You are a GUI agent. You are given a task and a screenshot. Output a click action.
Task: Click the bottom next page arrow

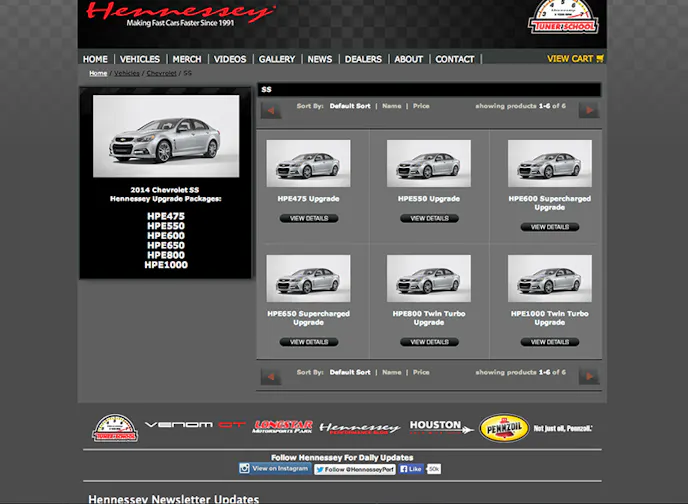[589, 376]
